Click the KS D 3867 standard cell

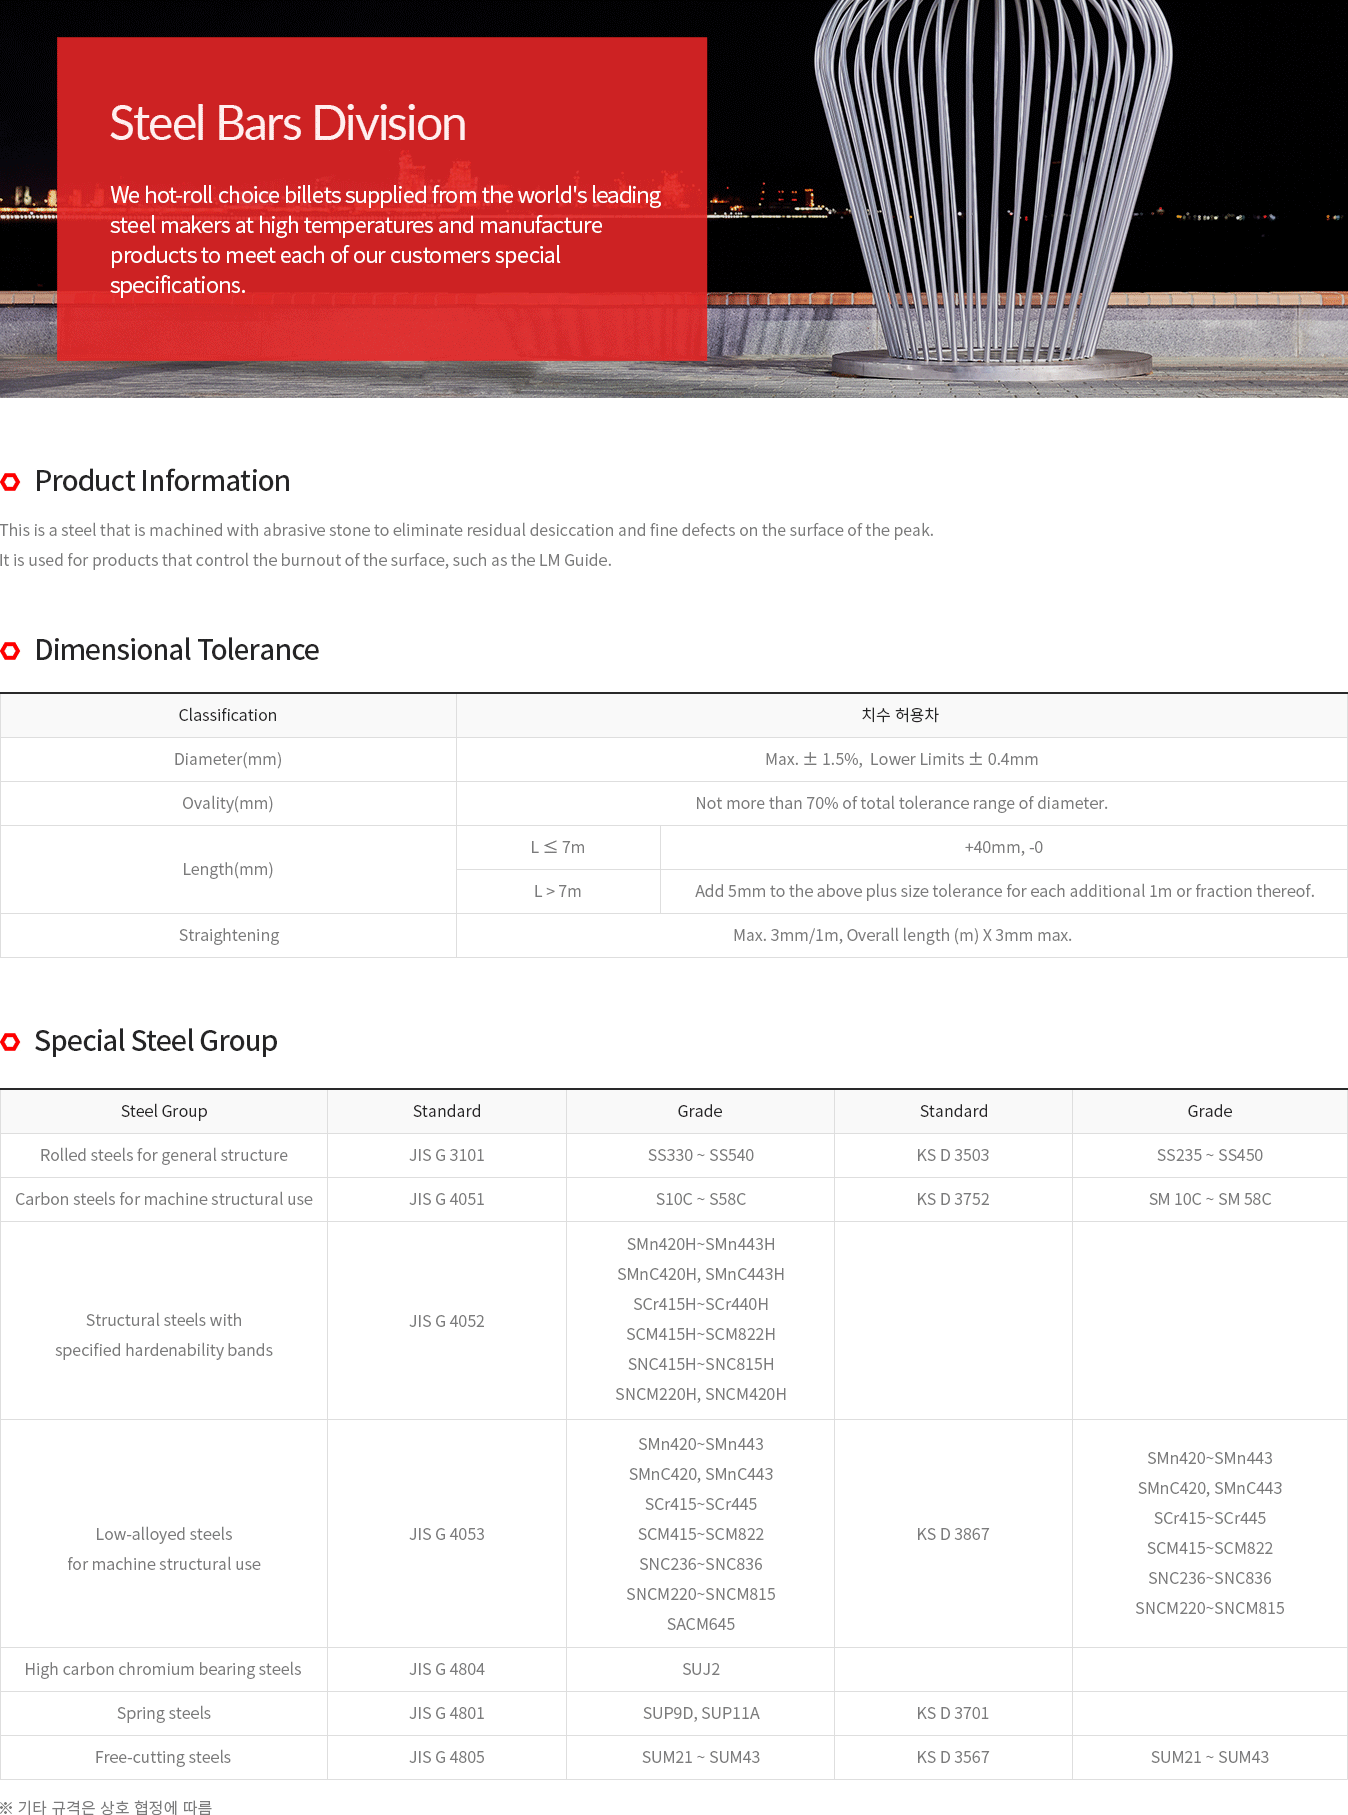coord(952,1534)
